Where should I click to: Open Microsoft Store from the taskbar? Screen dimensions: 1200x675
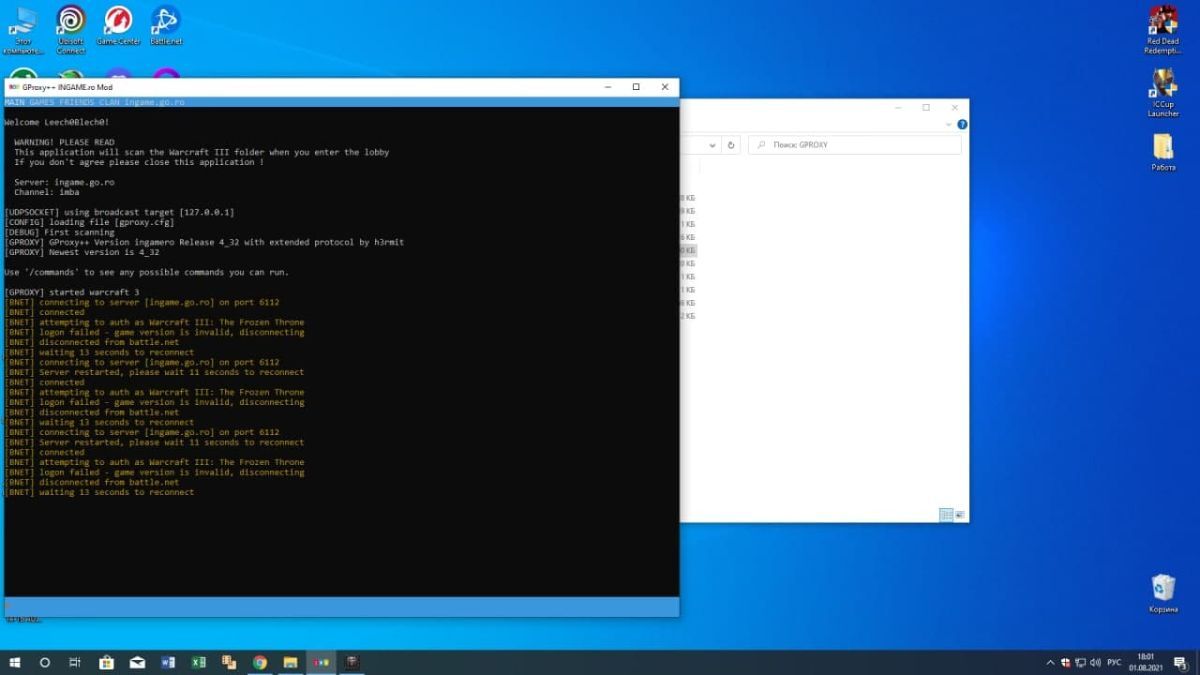click(107, 662)
